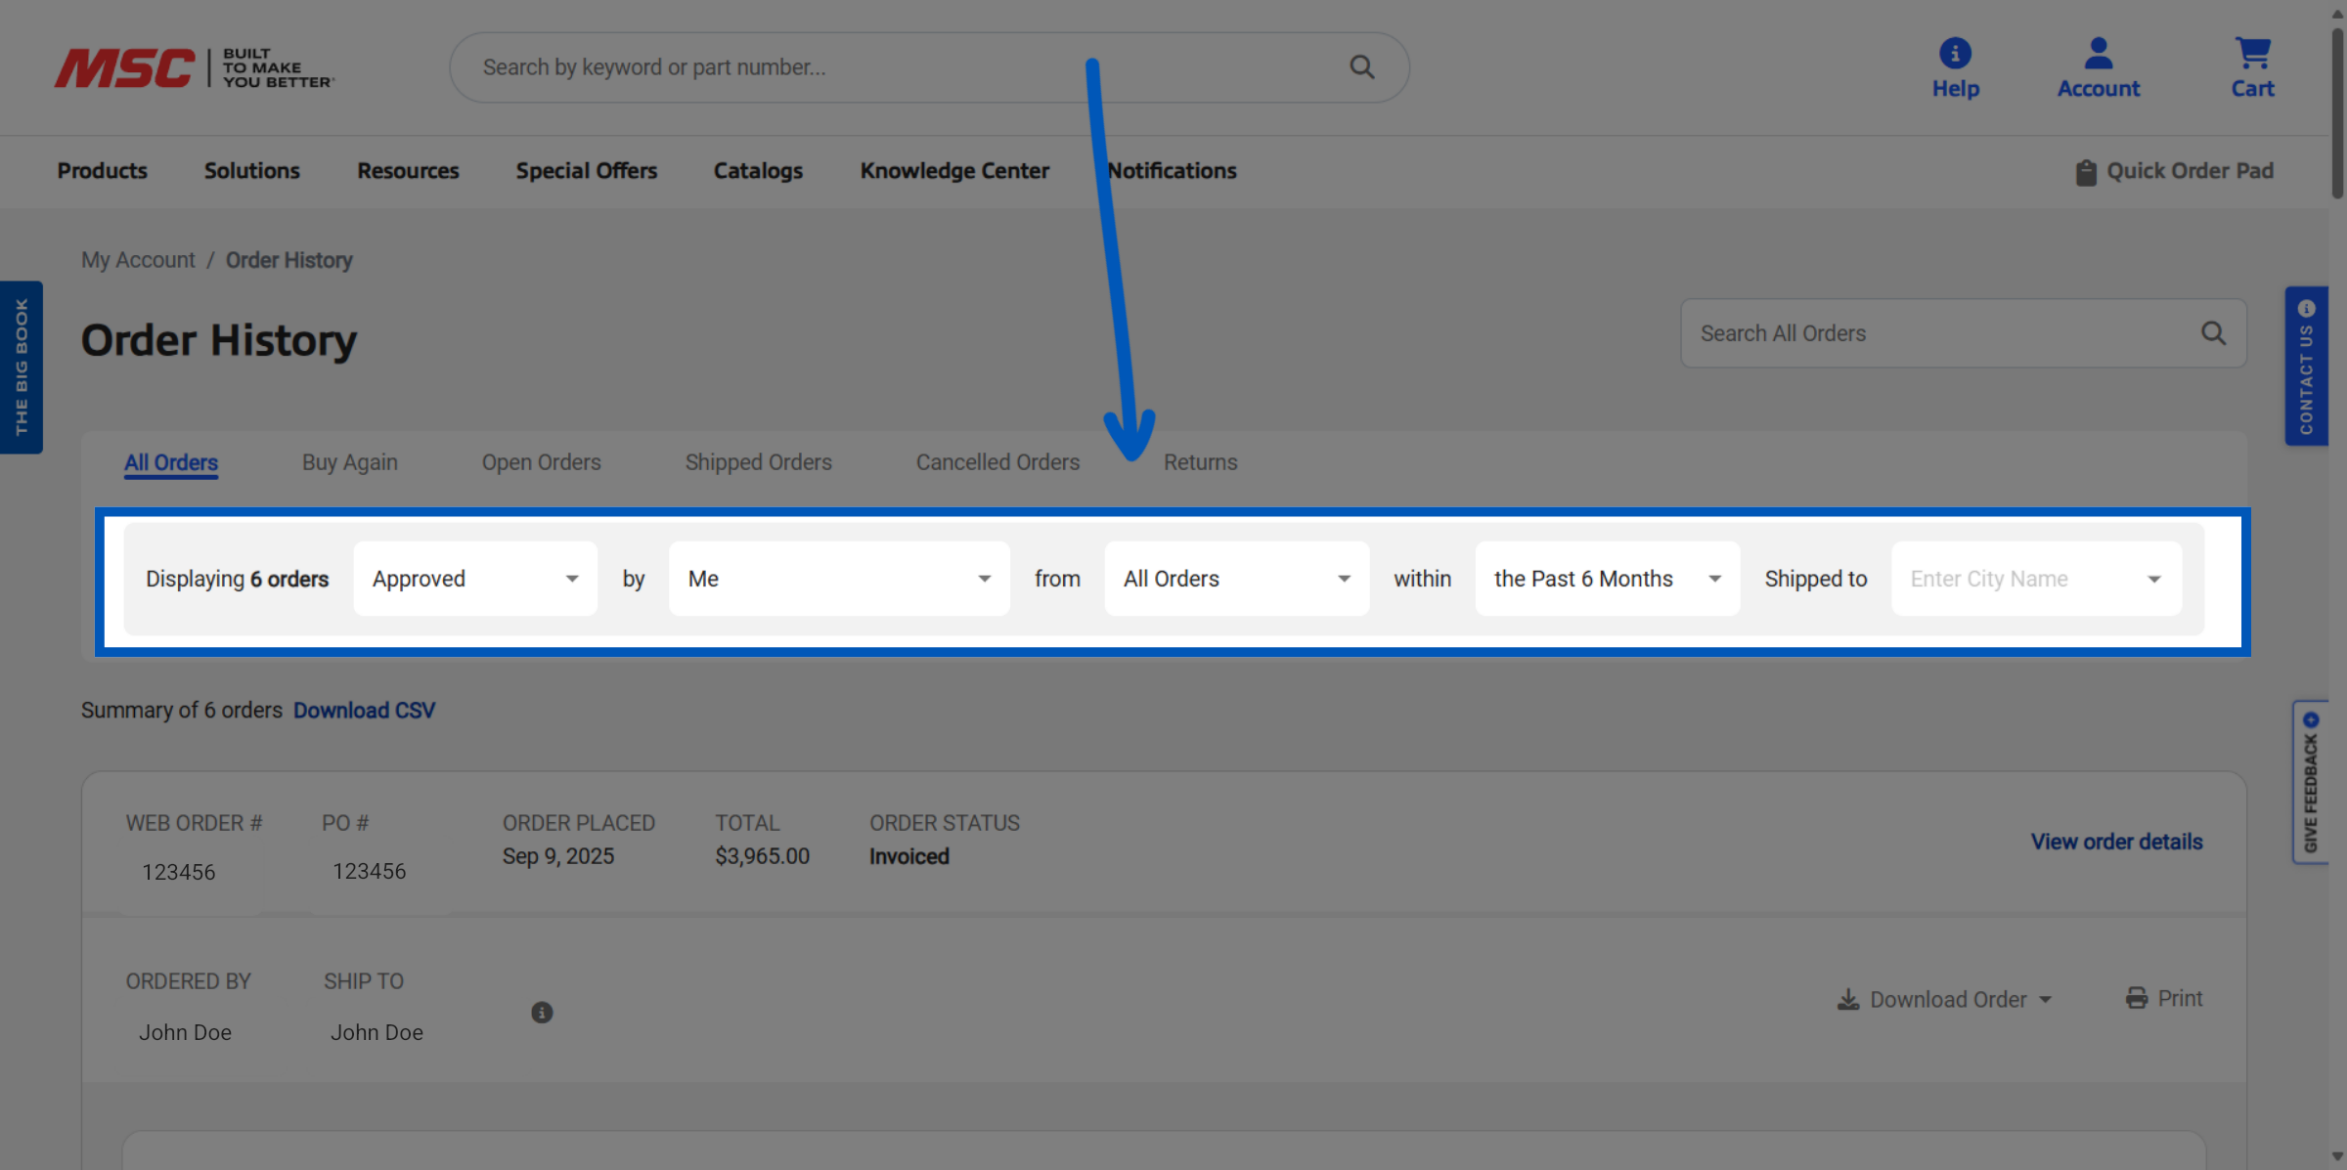Click the Quick Order Pad clipboard icon
This screenshot has height=1170, width=2347.
click(x=2085, y=172)
